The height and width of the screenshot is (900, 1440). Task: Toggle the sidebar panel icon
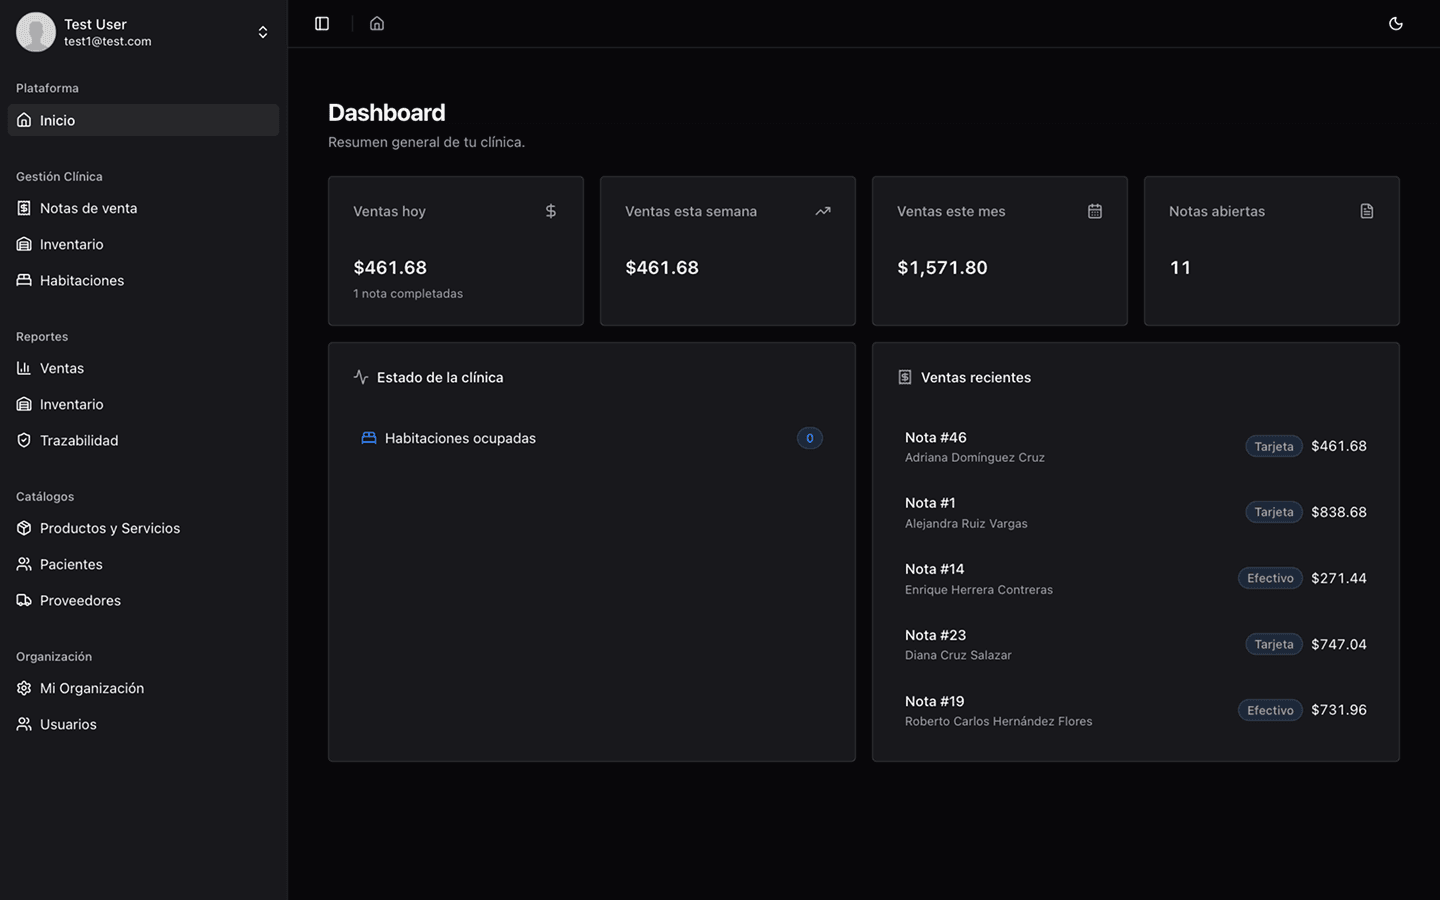322,23
